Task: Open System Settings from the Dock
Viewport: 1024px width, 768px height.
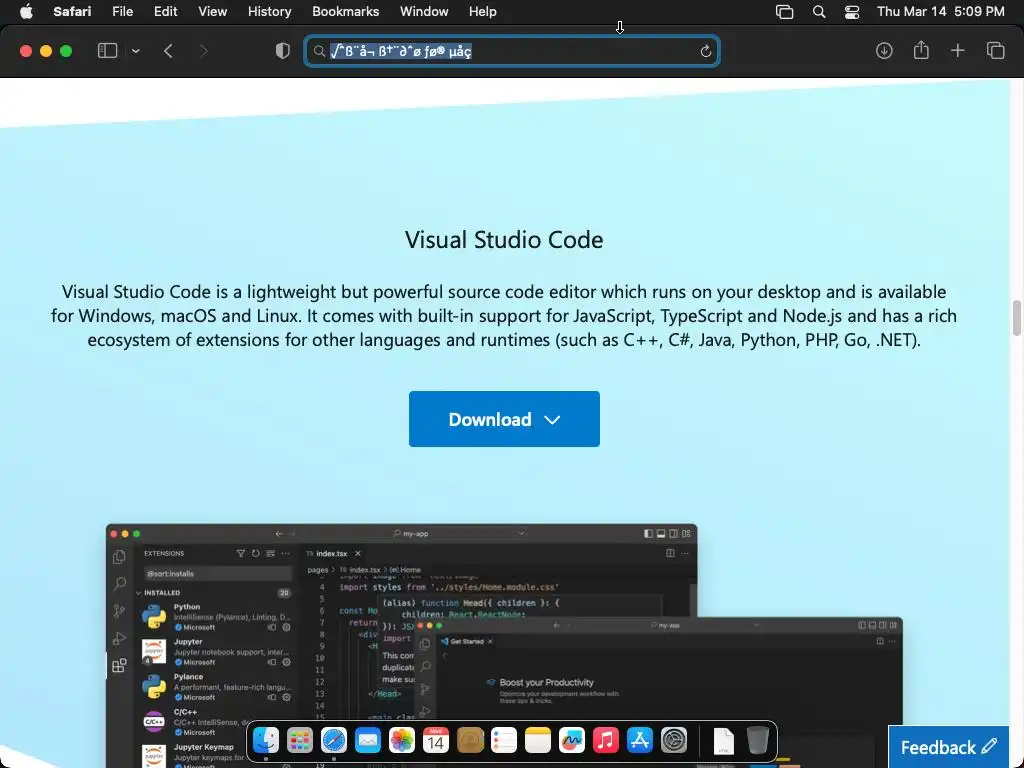Action: (673, 741)
